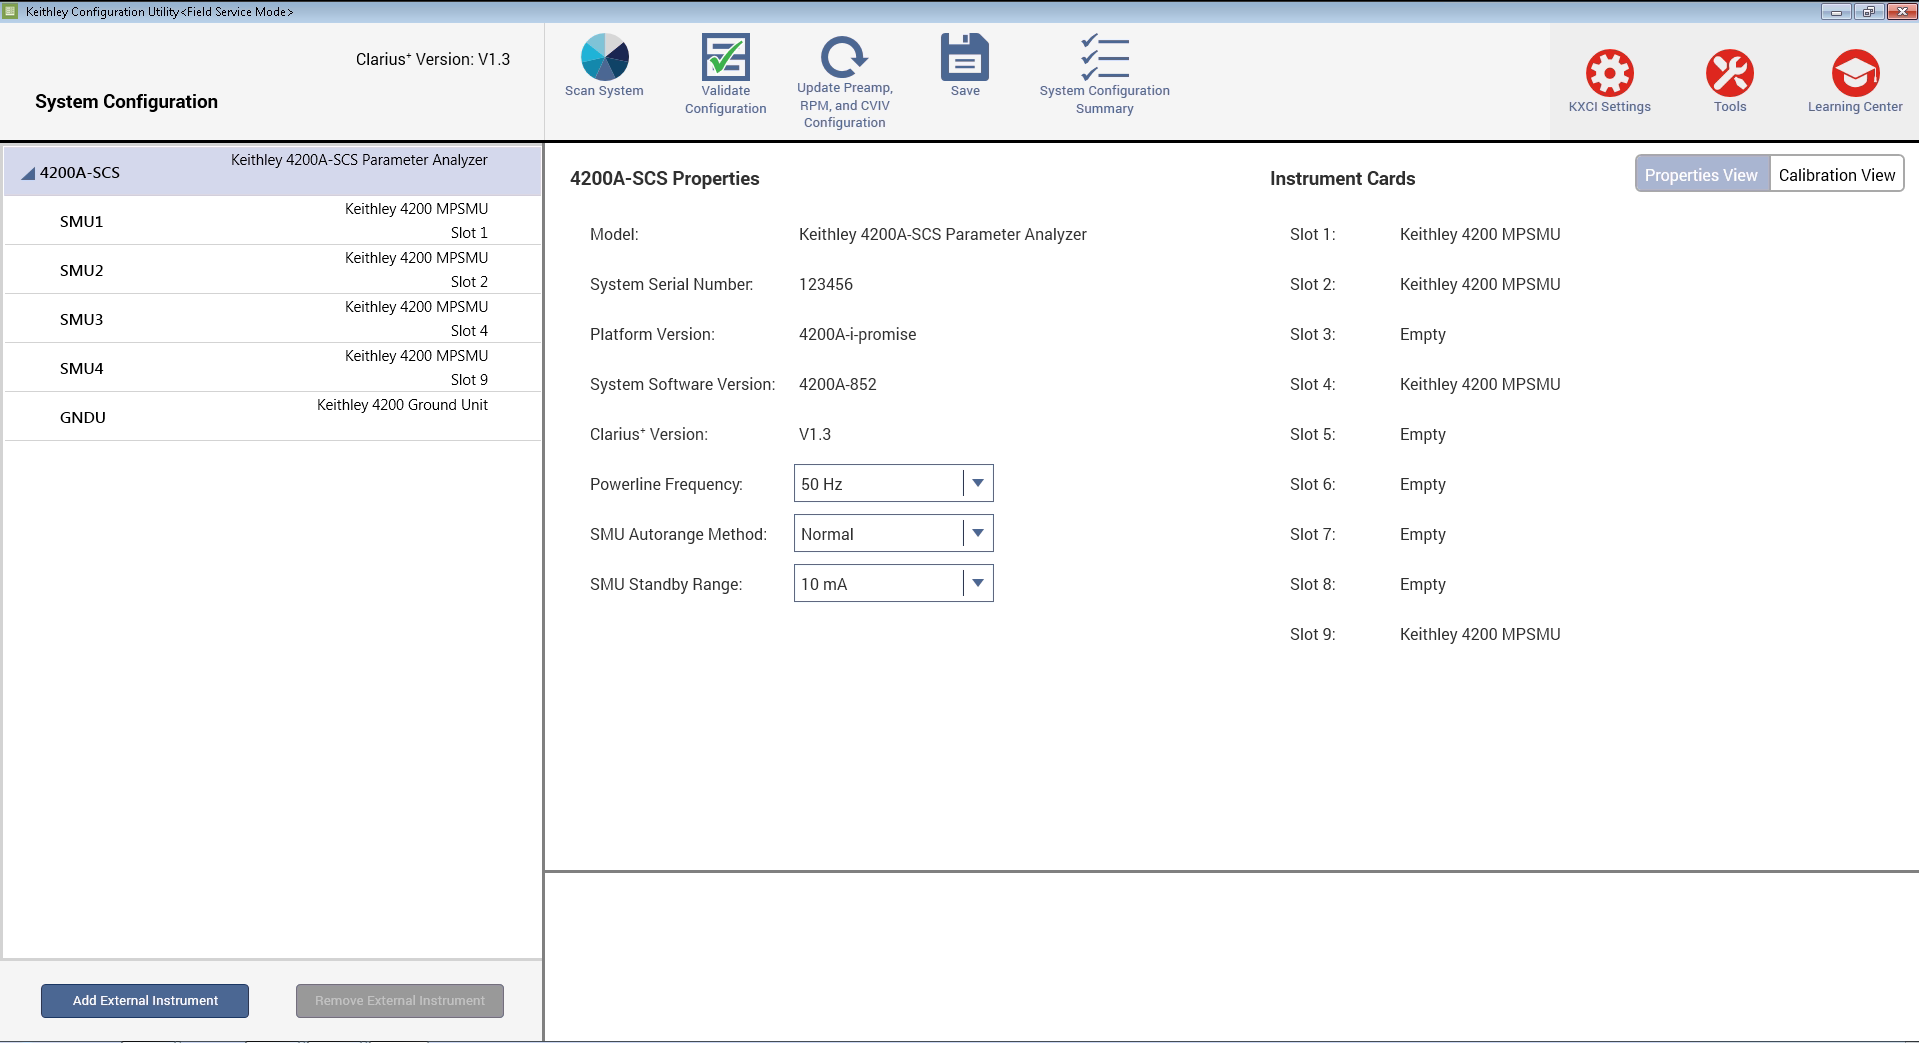The image size is (1919, 1043).
Task: Switch to Calibration View
Action: [x=1837, y=174]
